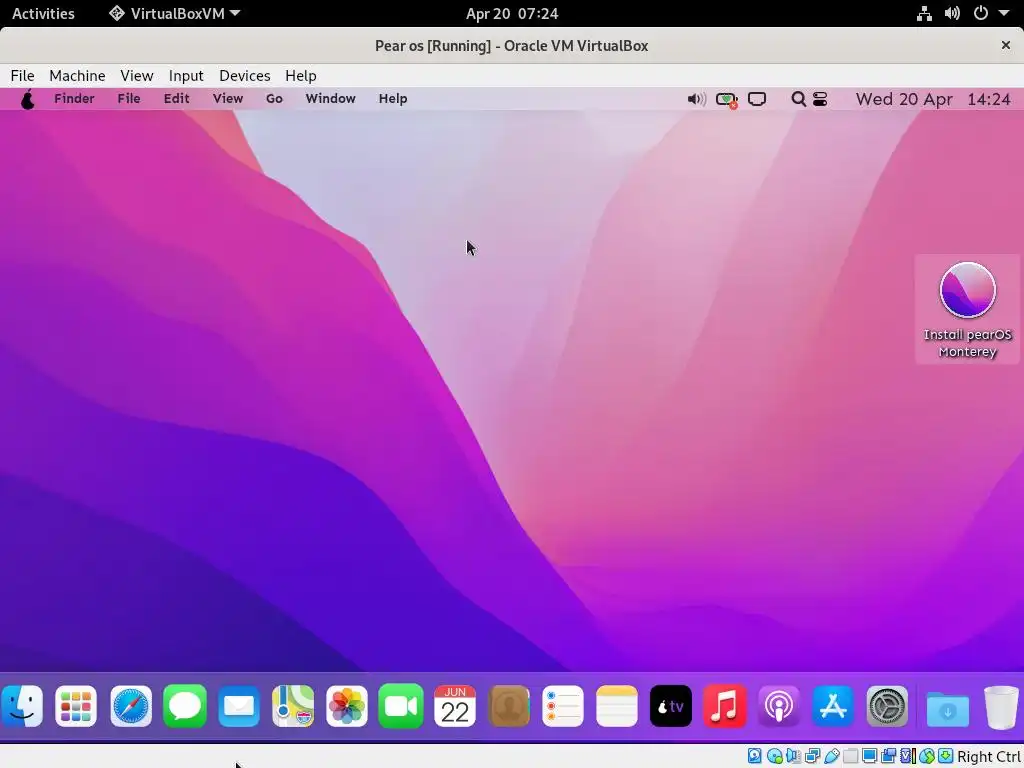Click GNOME top bar volume icon
Viewport: 1024px width, 768px height.
pos(952,13)
